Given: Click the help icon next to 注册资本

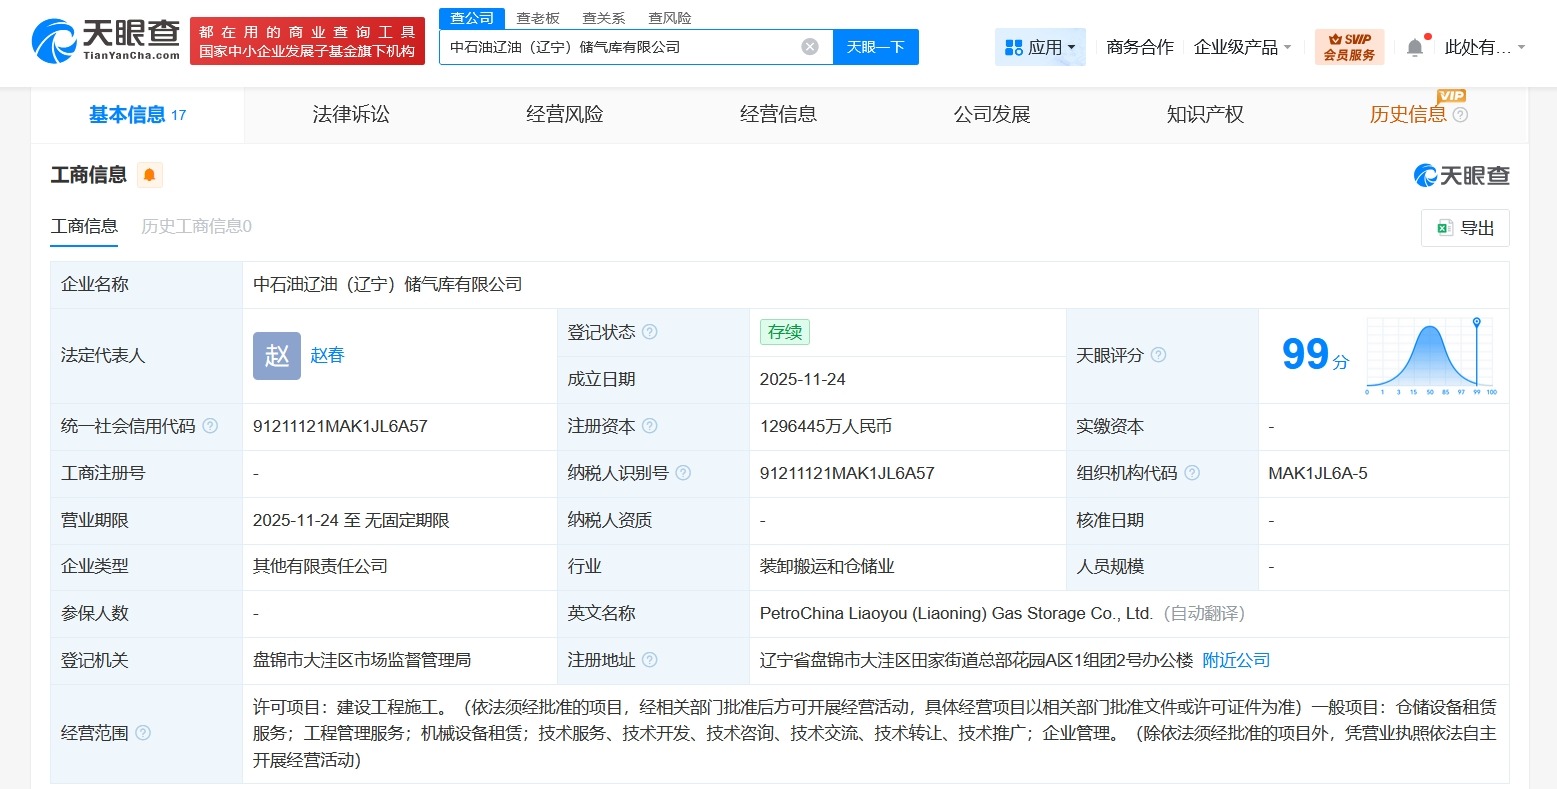Looking at the screenshot, I should [x=648, y=426].
